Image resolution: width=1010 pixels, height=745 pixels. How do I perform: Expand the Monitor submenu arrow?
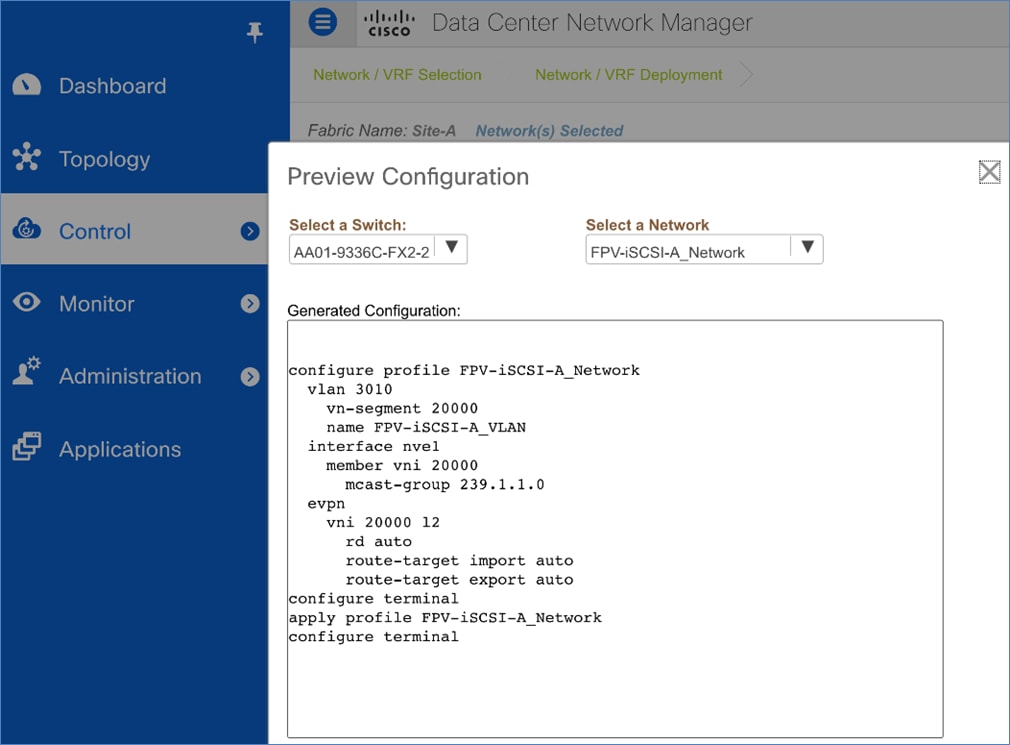(x=250, y=303)
